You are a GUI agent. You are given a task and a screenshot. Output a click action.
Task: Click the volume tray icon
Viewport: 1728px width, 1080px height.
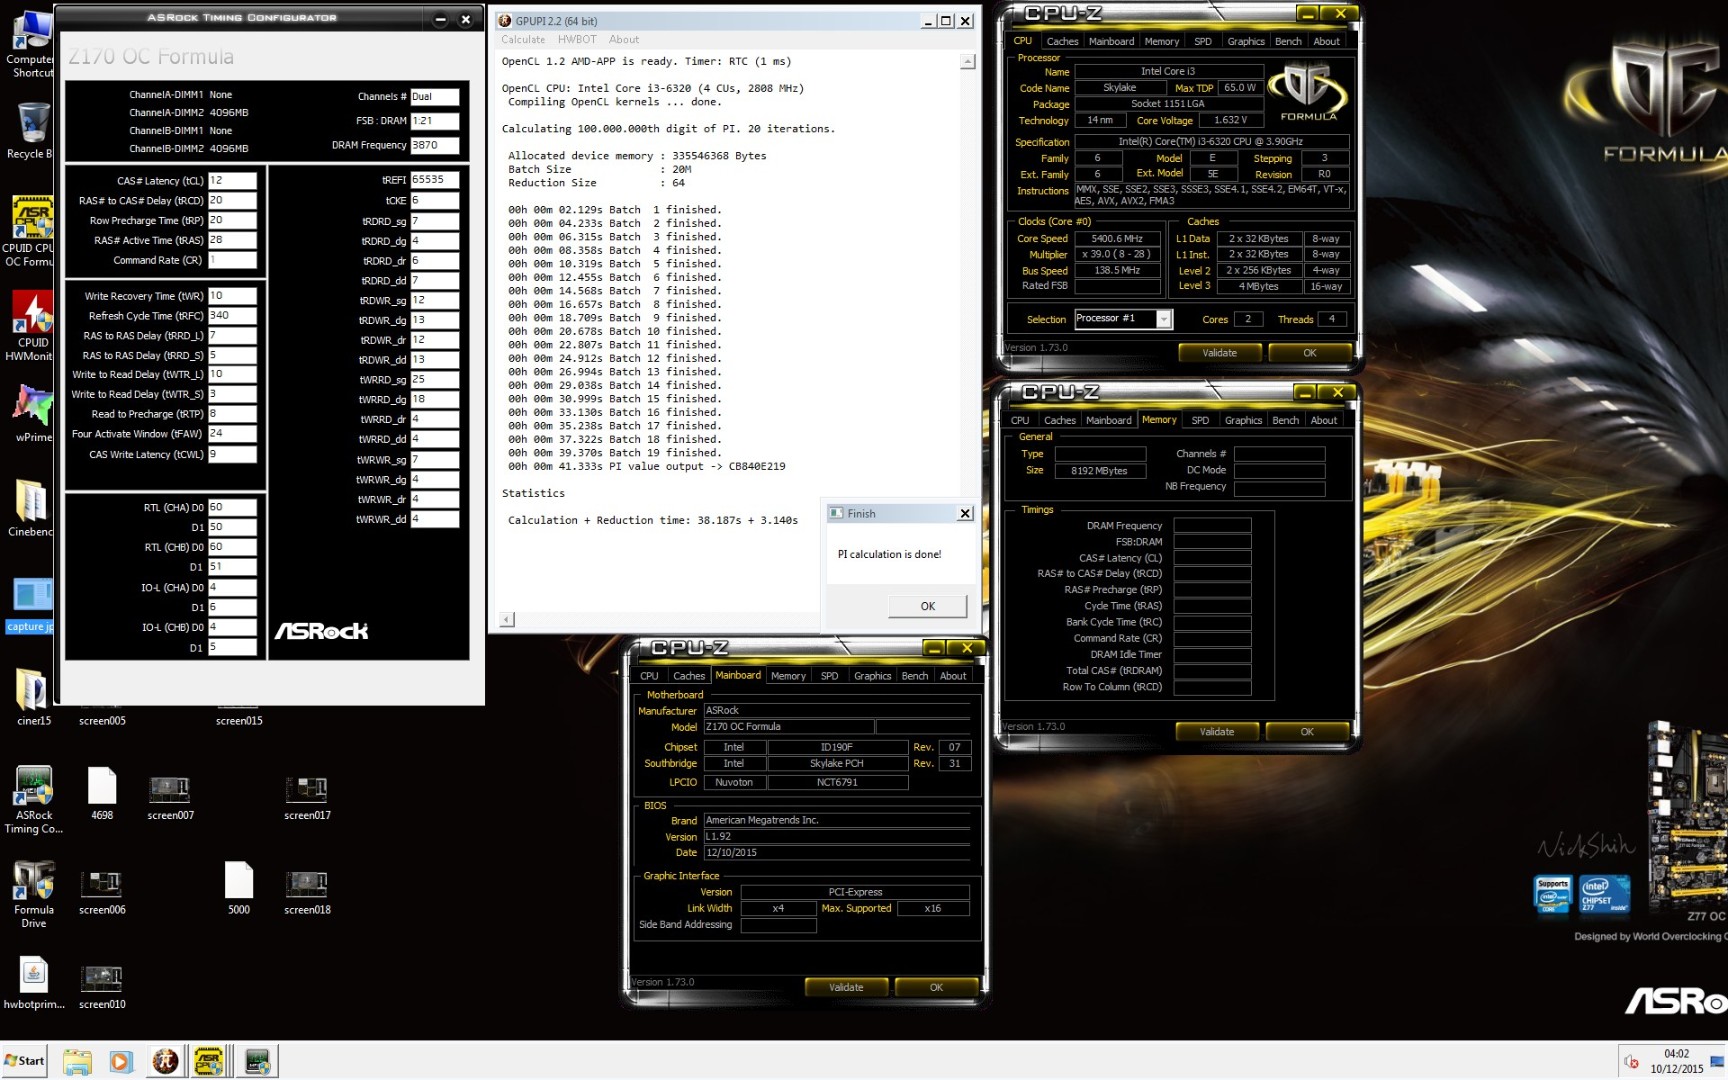(1632, 1062)
